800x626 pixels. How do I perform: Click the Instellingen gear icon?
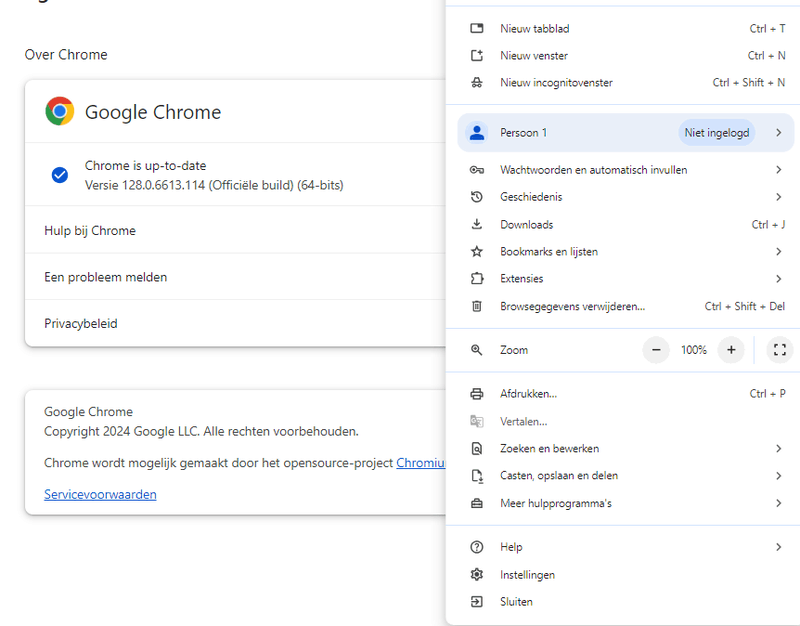[477, 575]
